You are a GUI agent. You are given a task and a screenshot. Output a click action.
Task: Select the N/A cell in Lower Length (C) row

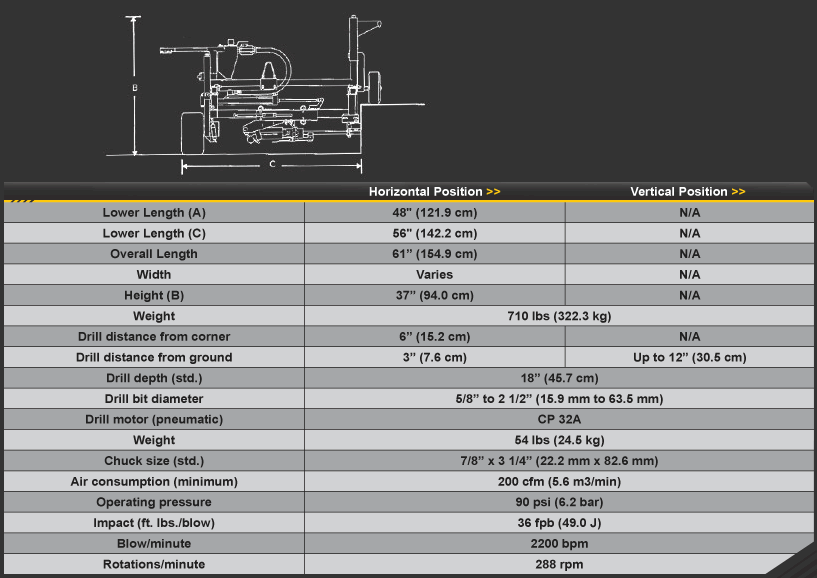pyautogui.click(x=689, y=233)
